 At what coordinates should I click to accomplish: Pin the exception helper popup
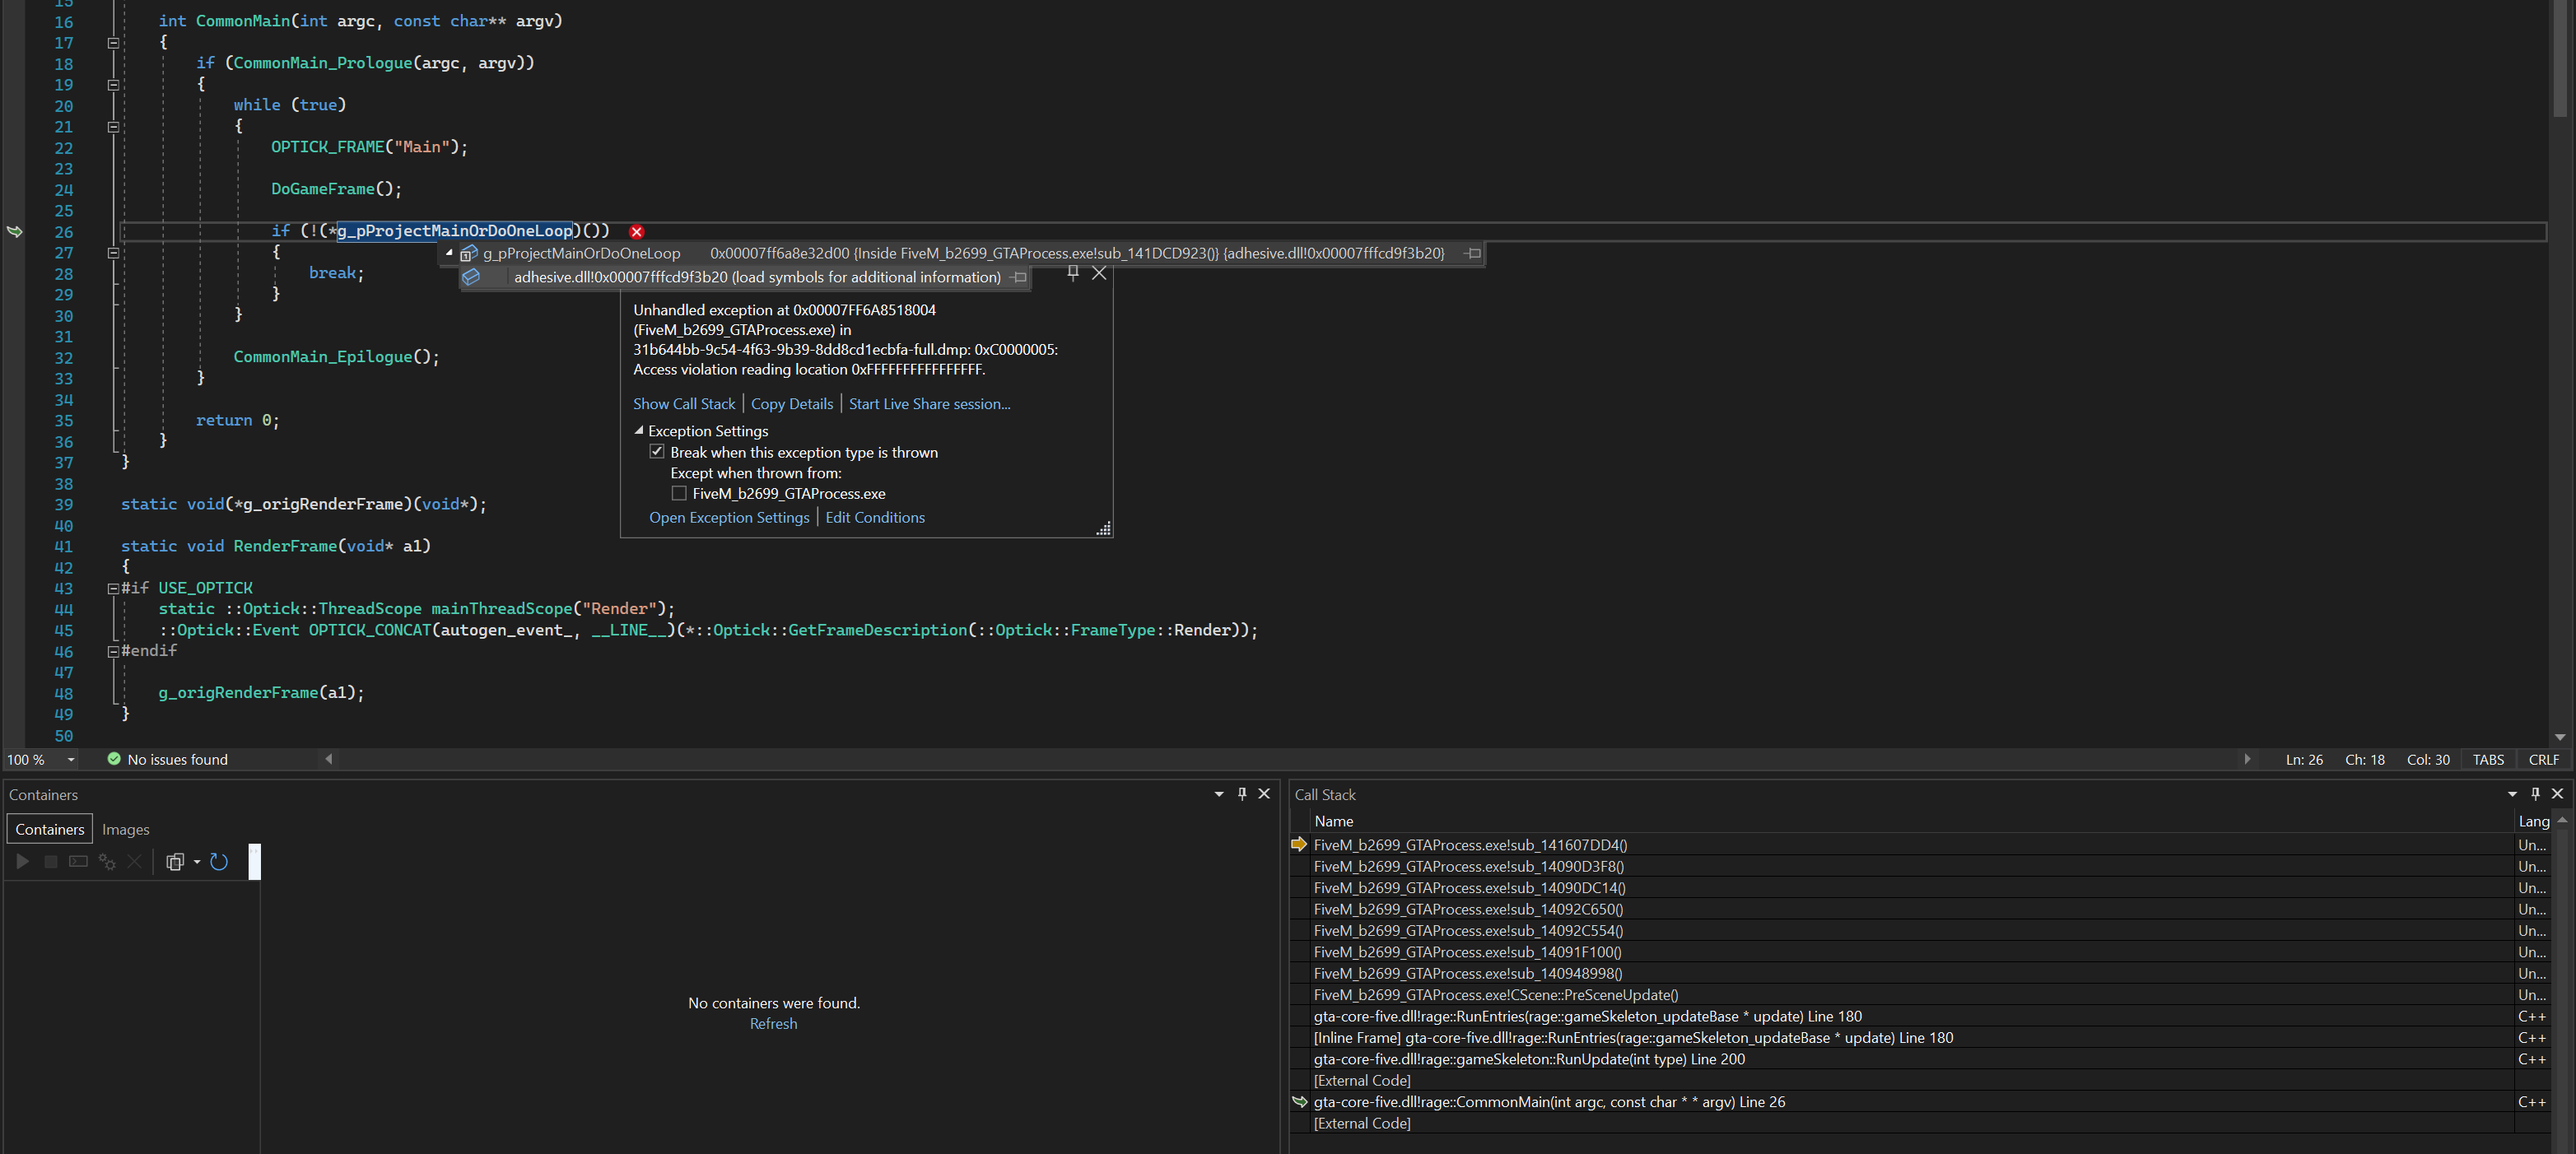click(1073, 272)
